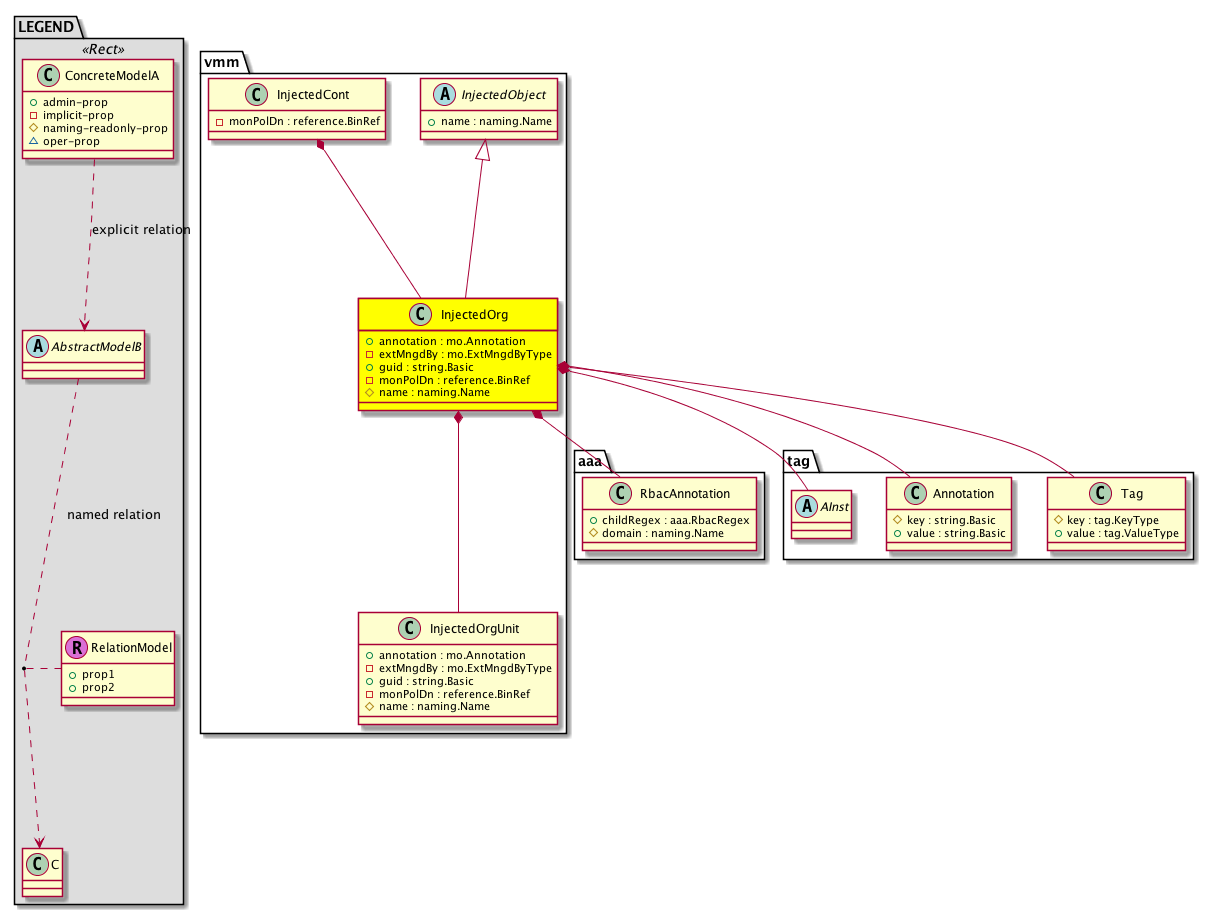The height and width of the screenshot is (915, 1214).
Task: Click the InjectedObject abstract class icon
Action: click(442, 95)
